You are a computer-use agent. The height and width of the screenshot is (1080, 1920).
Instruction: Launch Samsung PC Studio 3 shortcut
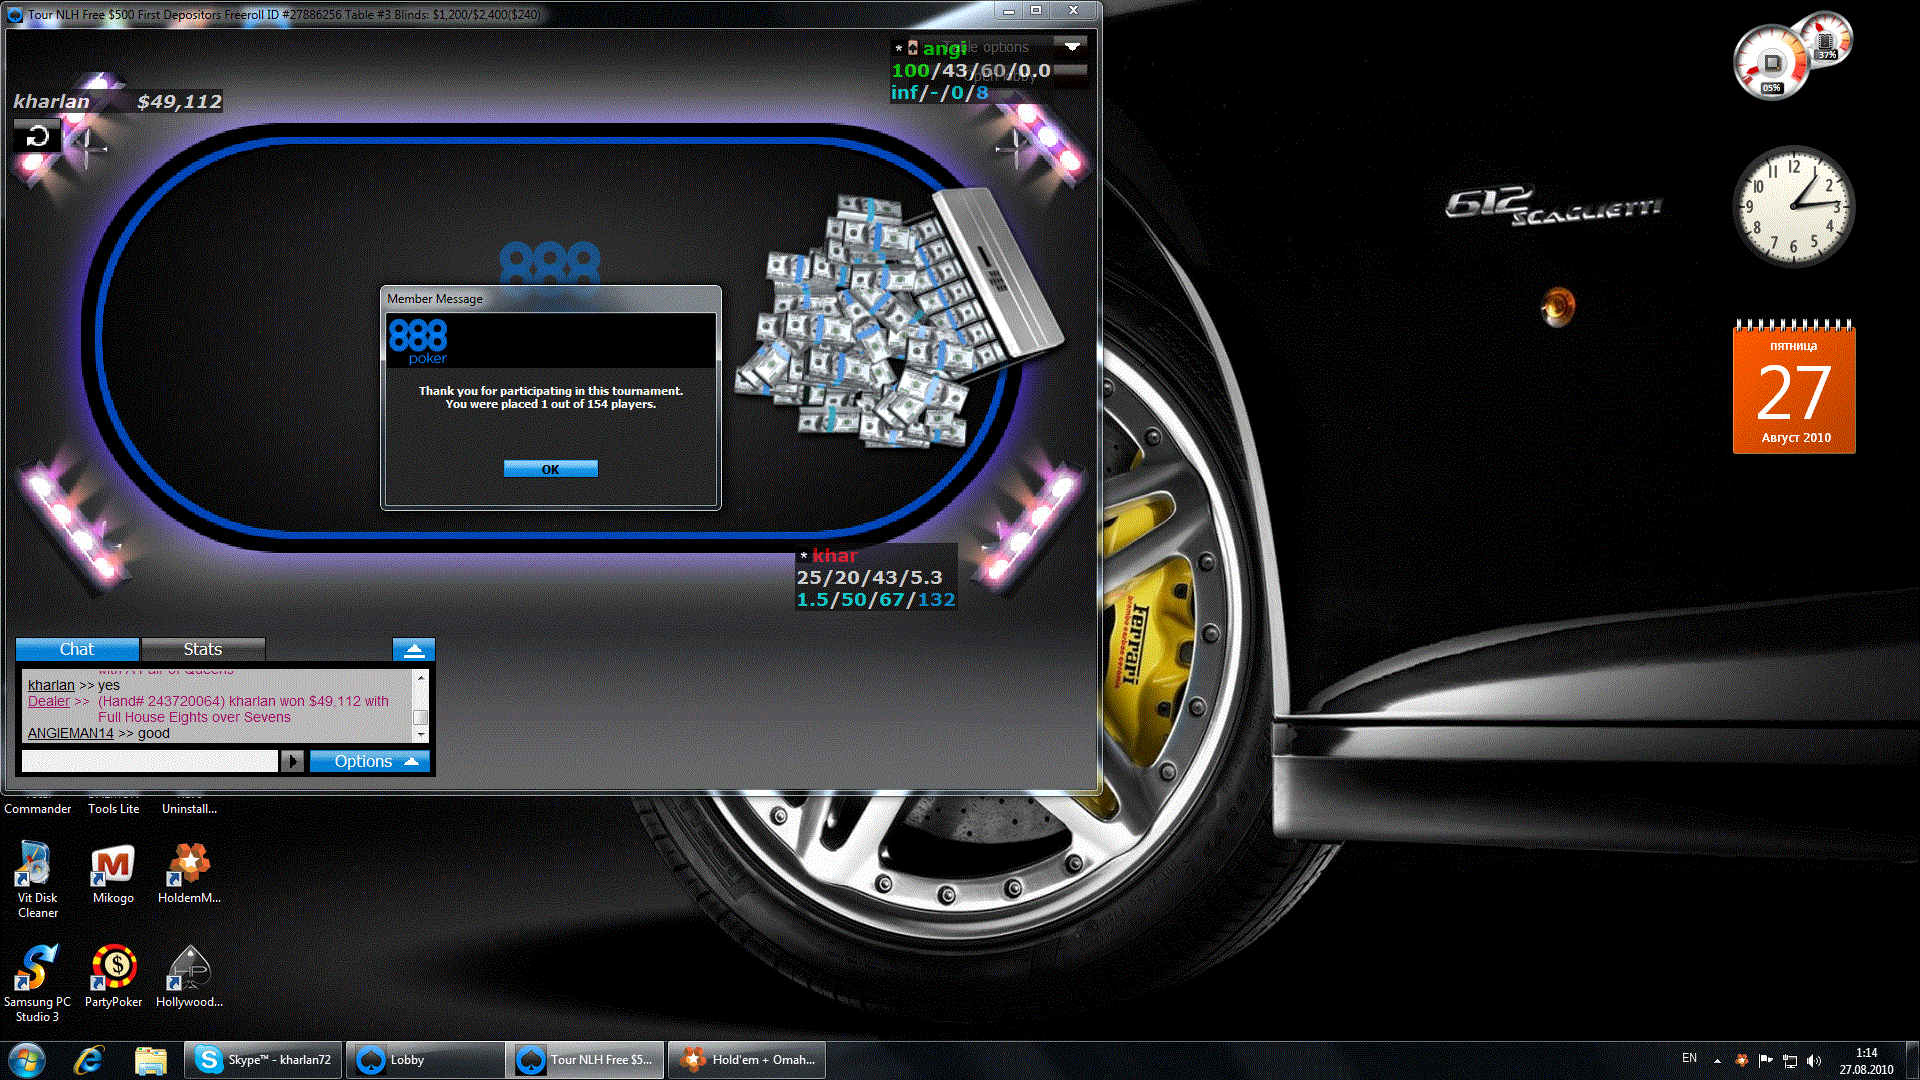37,967
